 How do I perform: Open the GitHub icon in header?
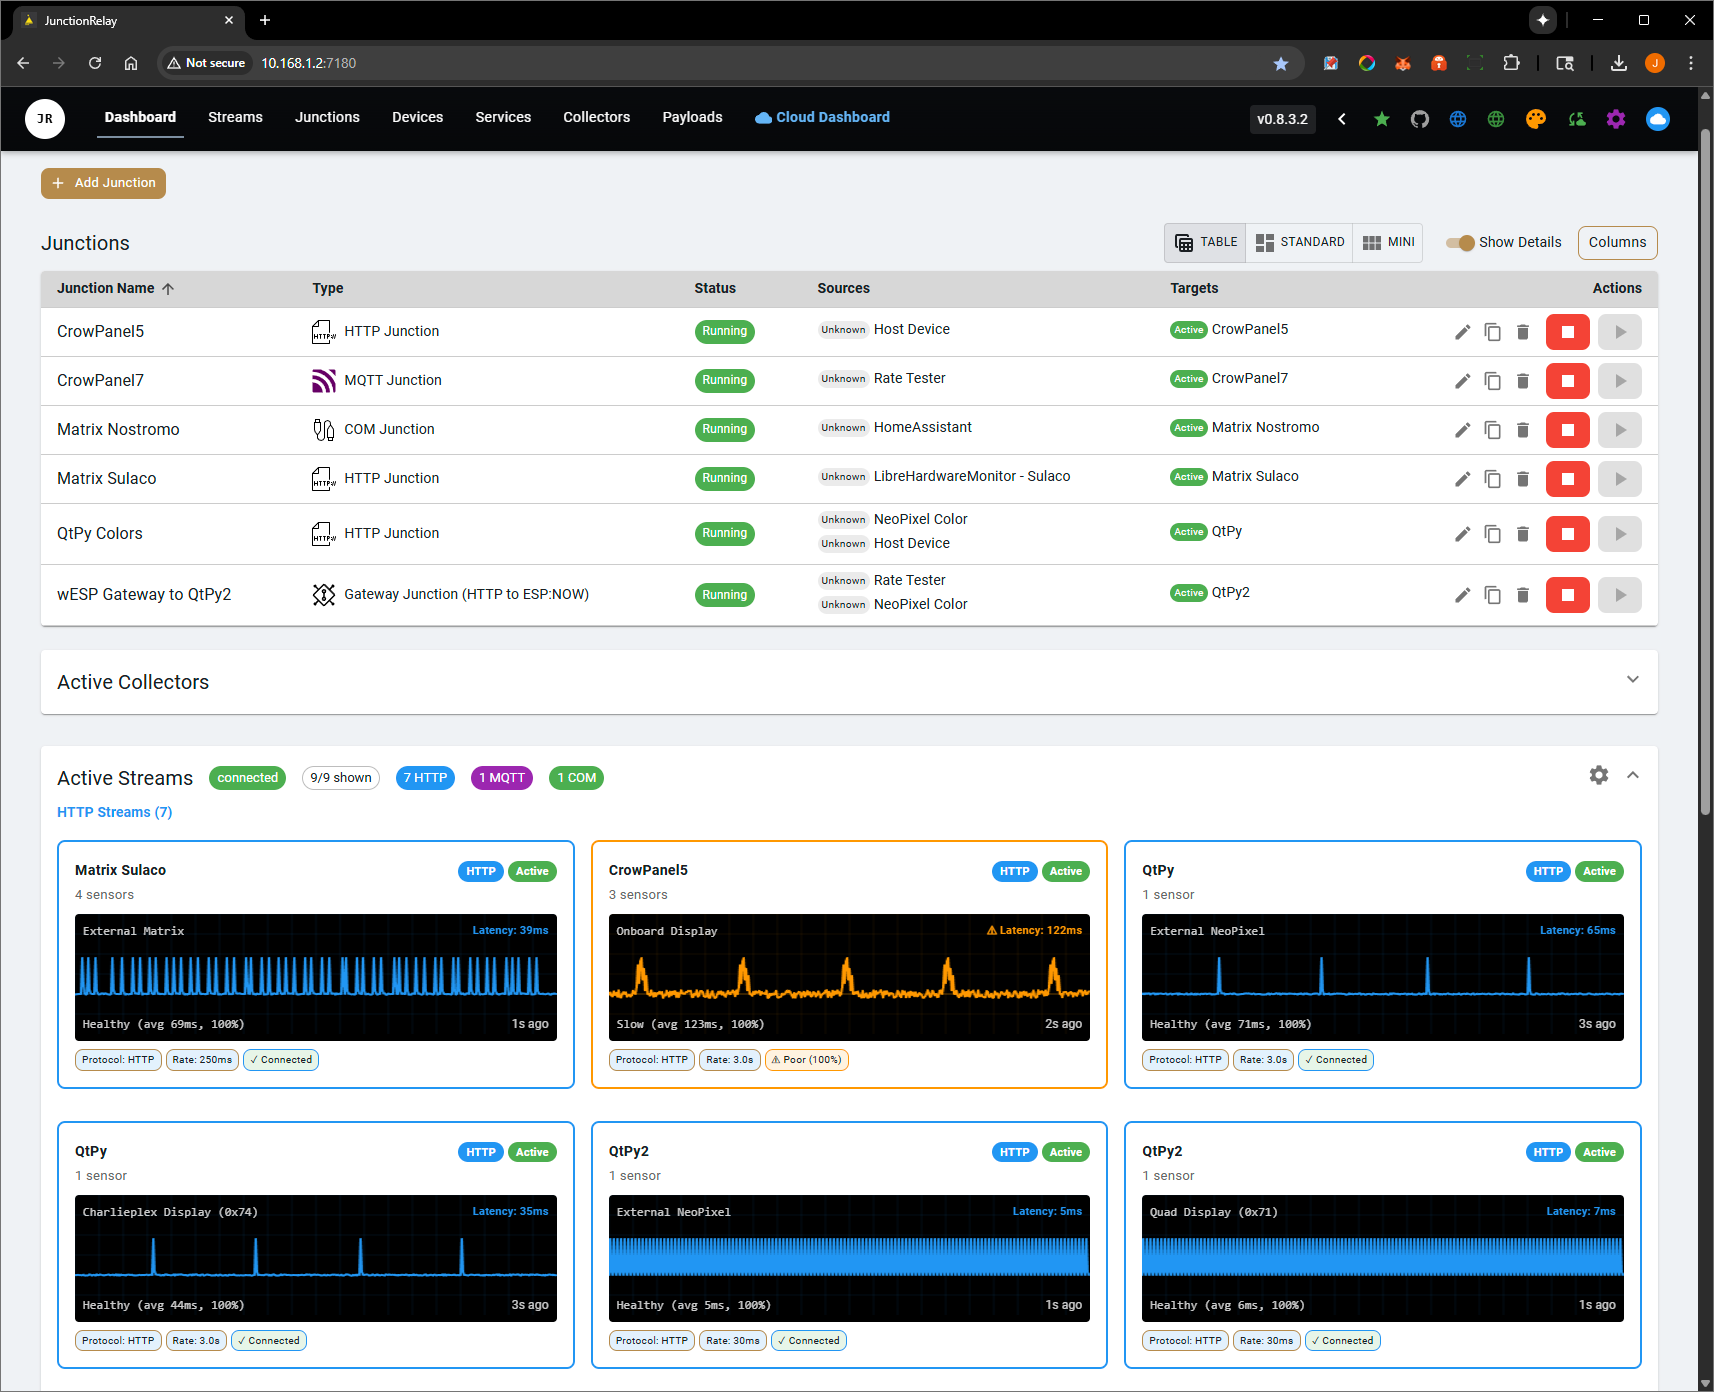click(1419, 119)
